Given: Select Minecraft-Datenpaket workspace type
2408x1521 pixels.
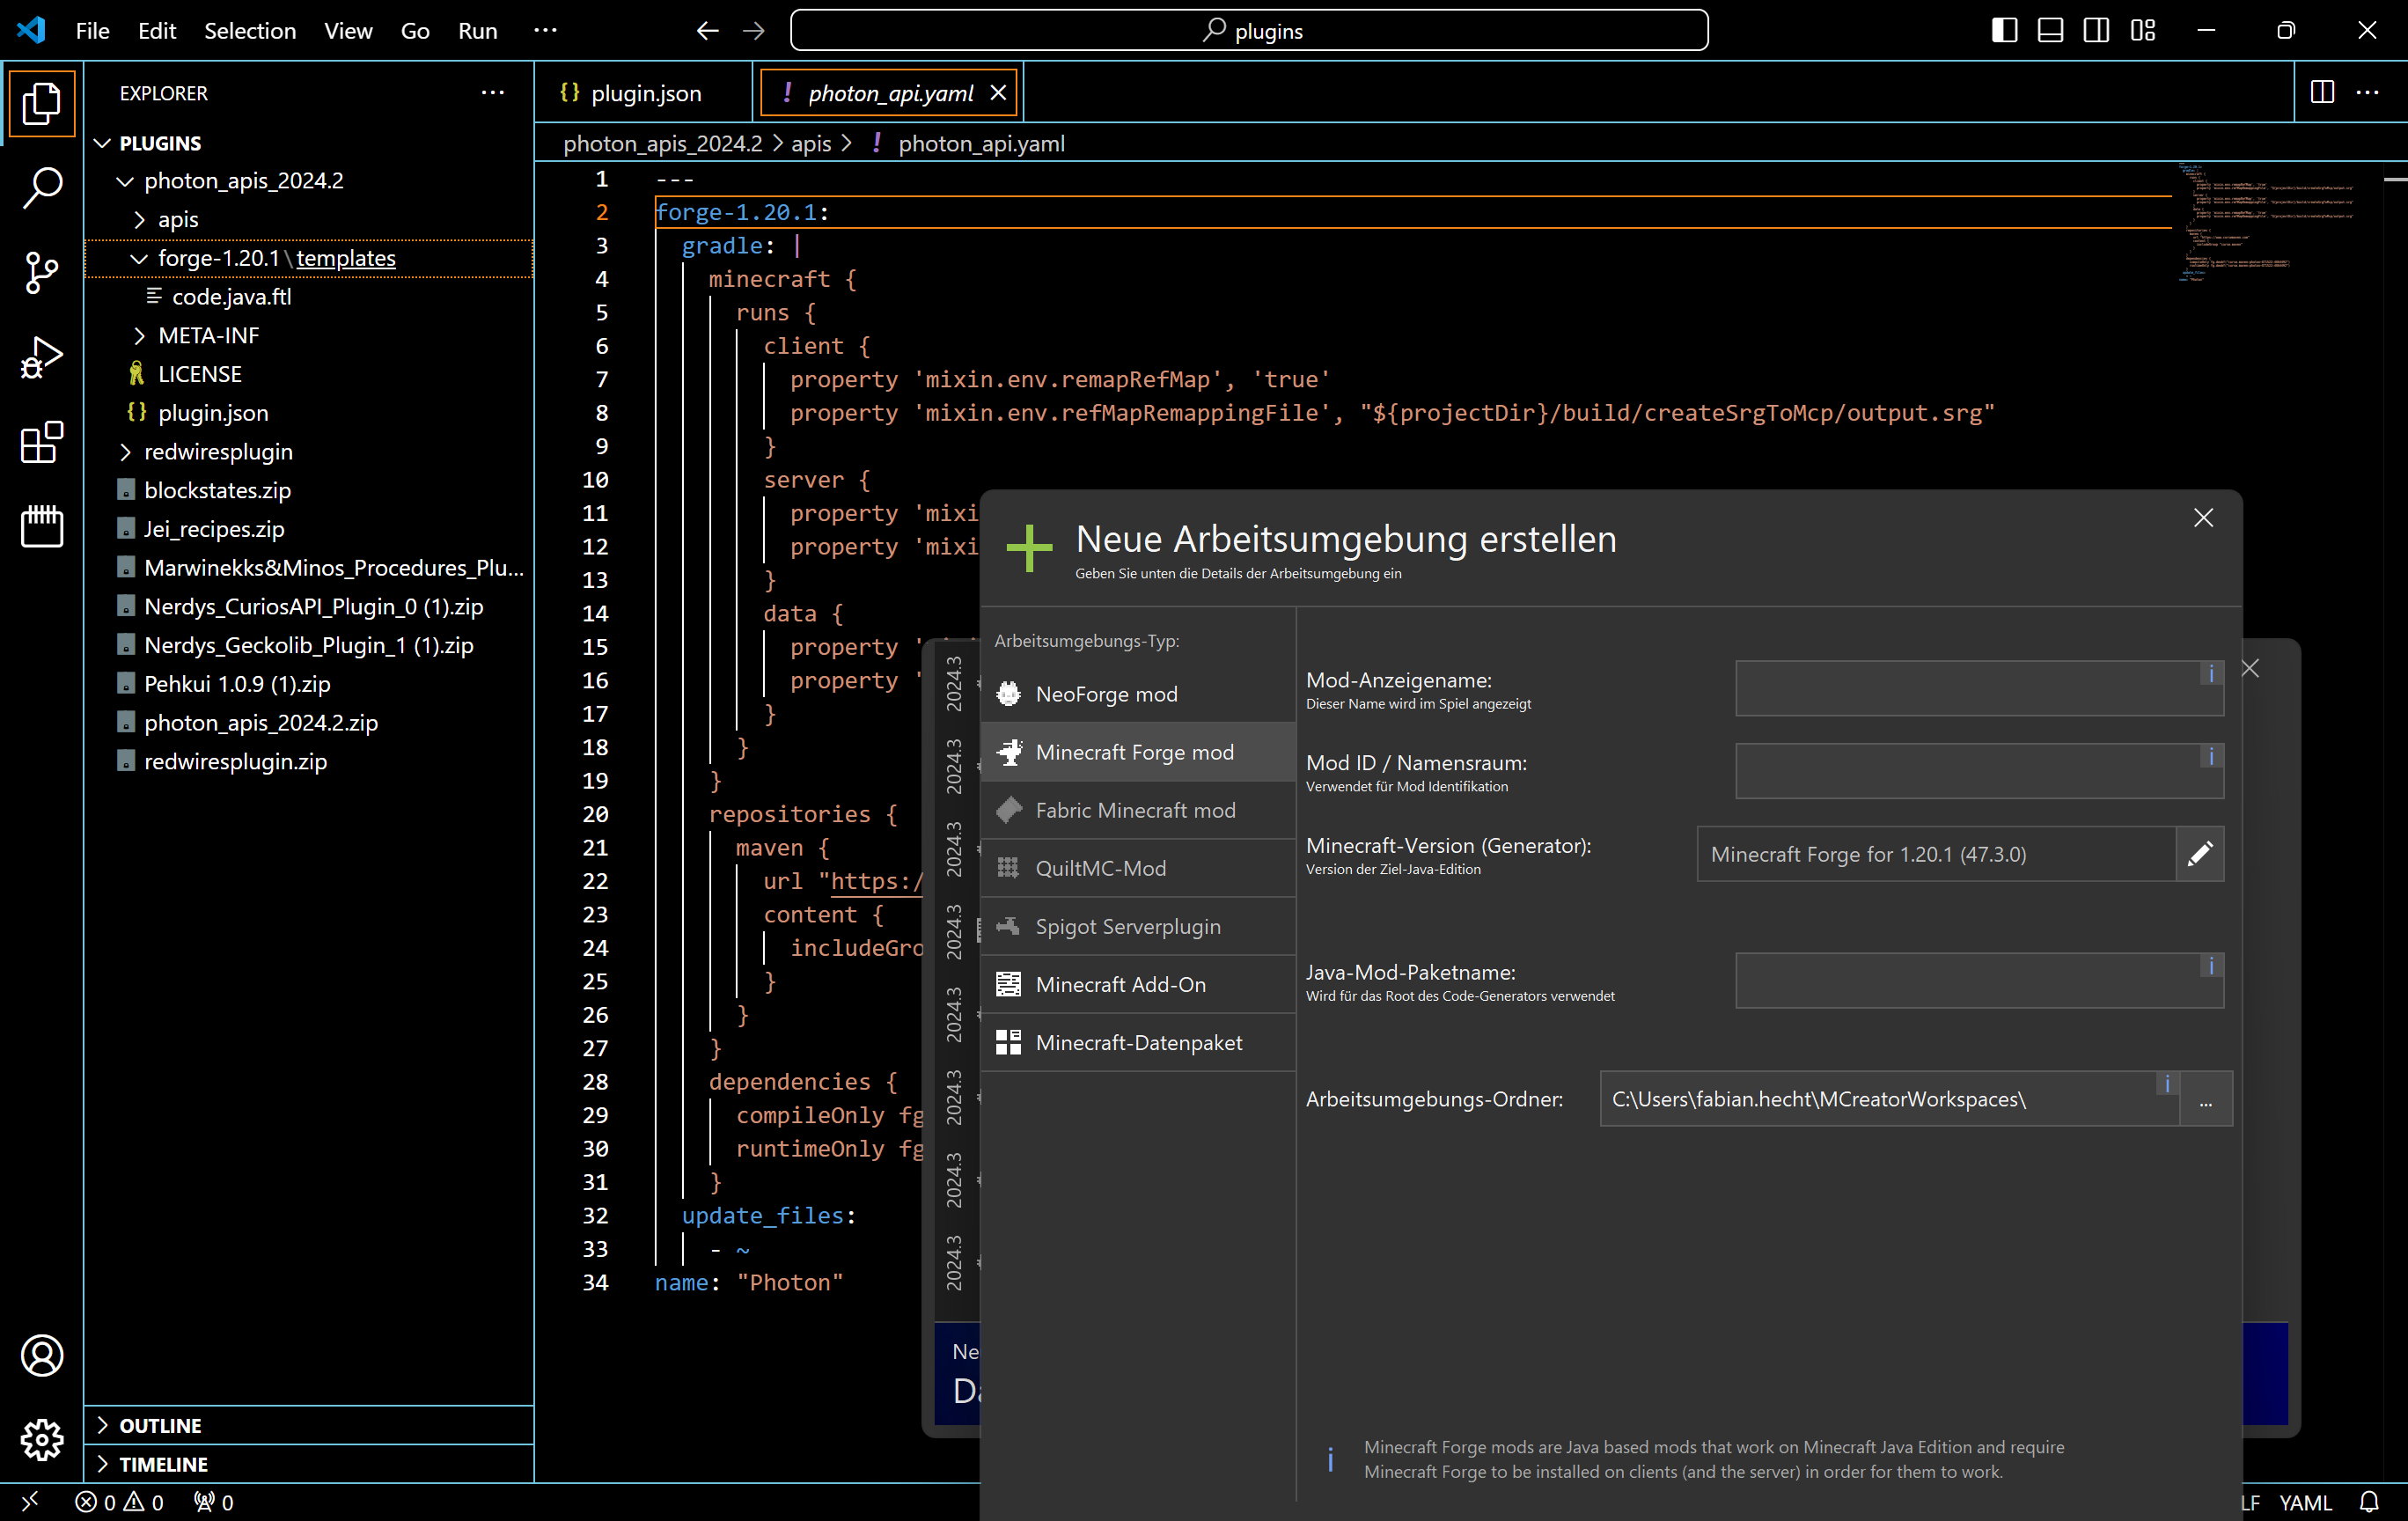Looking at the screenshot, I should tap(1138, 1042).
